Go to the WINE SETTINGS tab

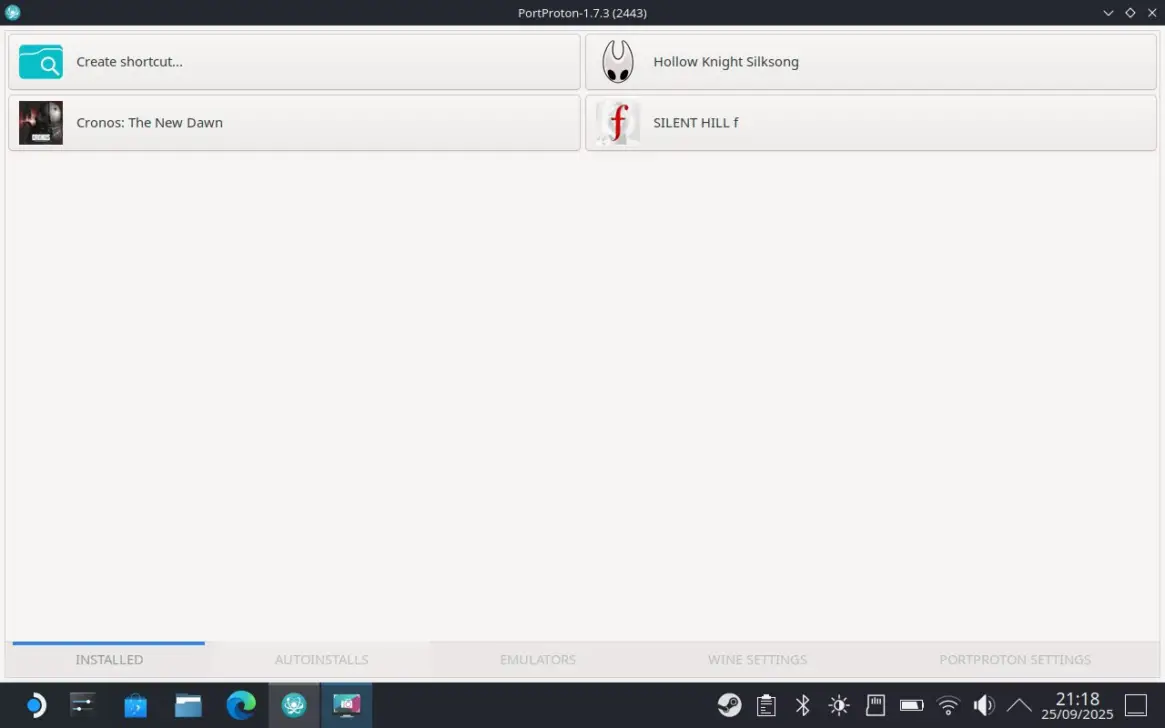757,660
